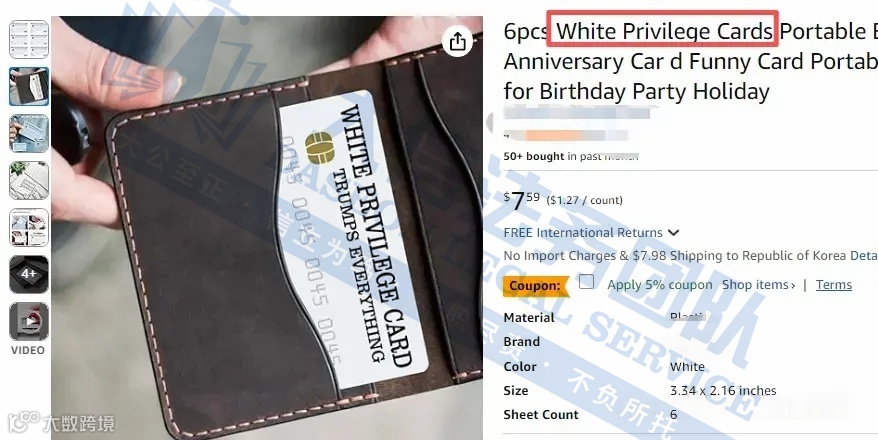Click Shop items link
The height and width of the screenshot is (440, 878).
tap(755, 285)
